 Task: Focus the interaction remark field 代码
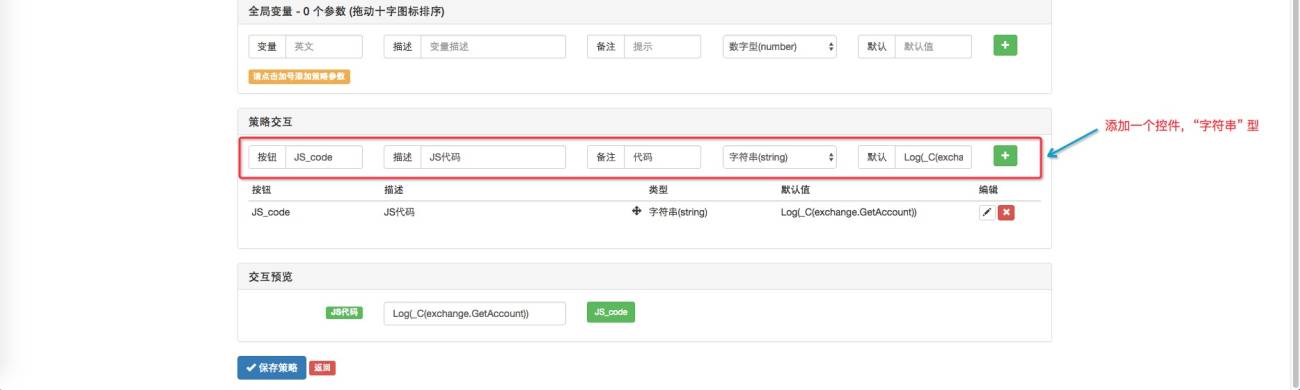[662, 157]
